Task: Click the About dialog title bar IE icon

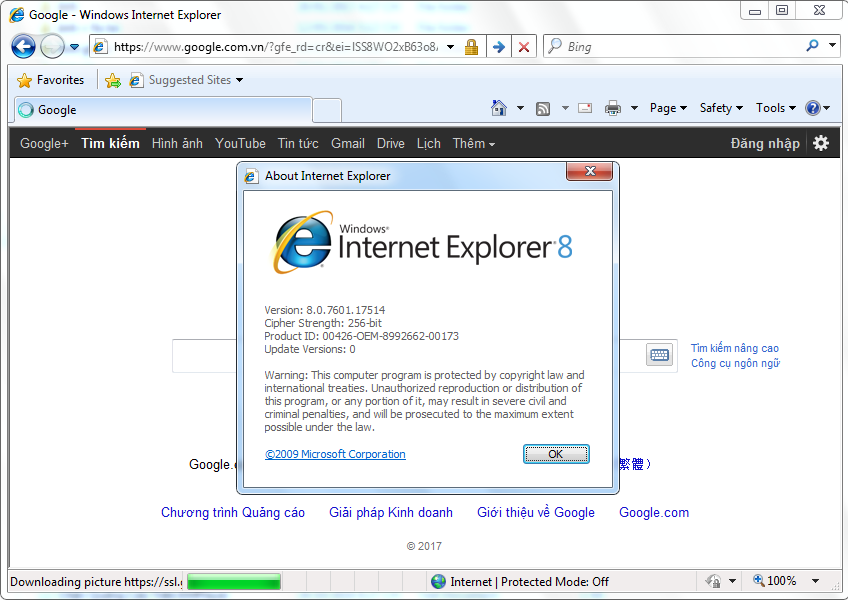Action: [251, 176]
